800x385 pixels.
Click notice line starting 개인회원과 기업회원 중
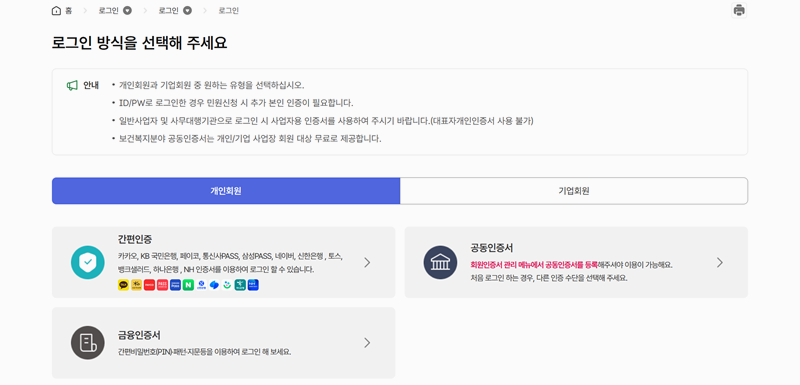tap(211, 85)
